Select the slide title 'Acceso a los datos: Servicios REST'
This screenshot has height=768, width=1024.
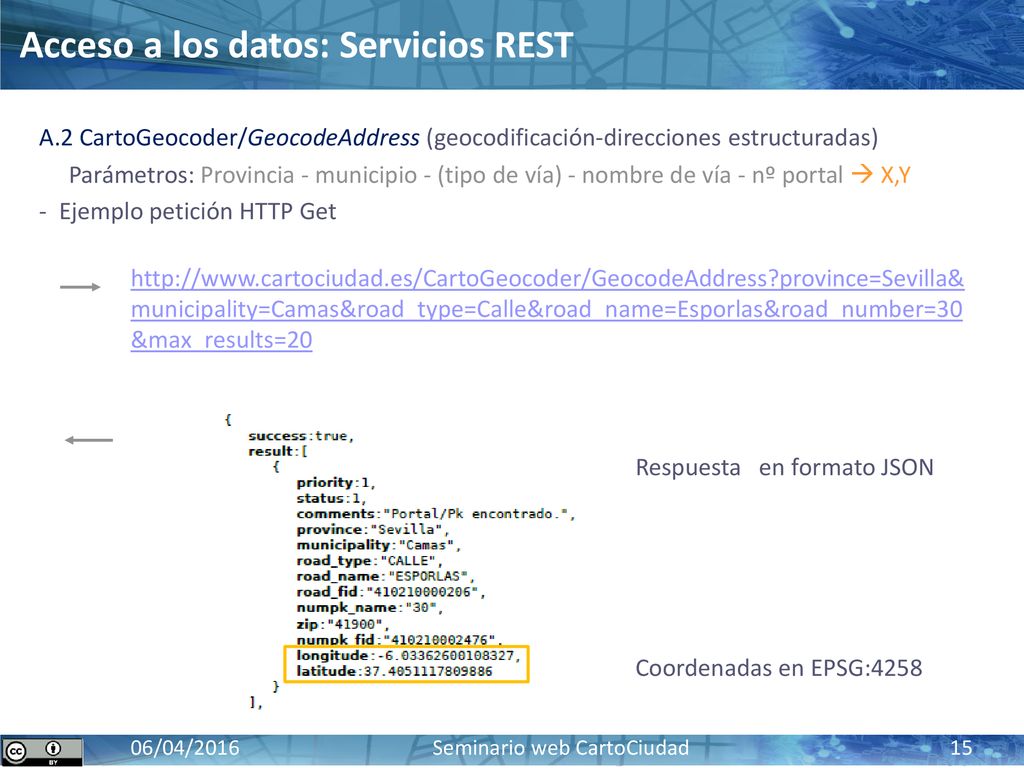pos(296,46)
